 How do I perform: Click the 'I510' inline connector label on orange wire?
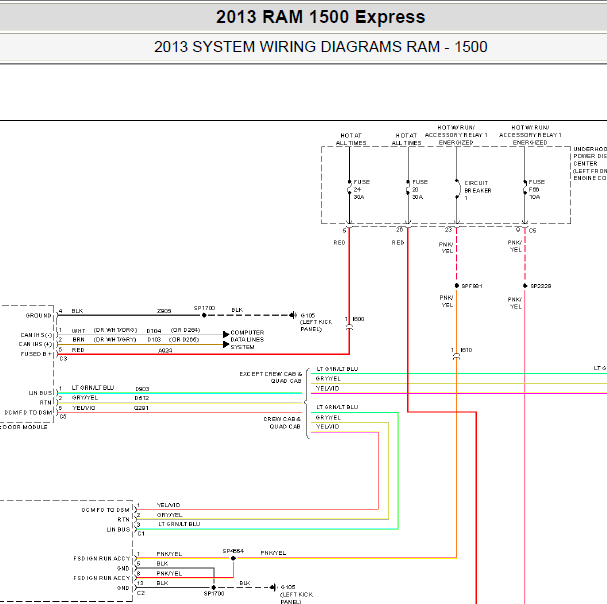(x=466, y=350)
